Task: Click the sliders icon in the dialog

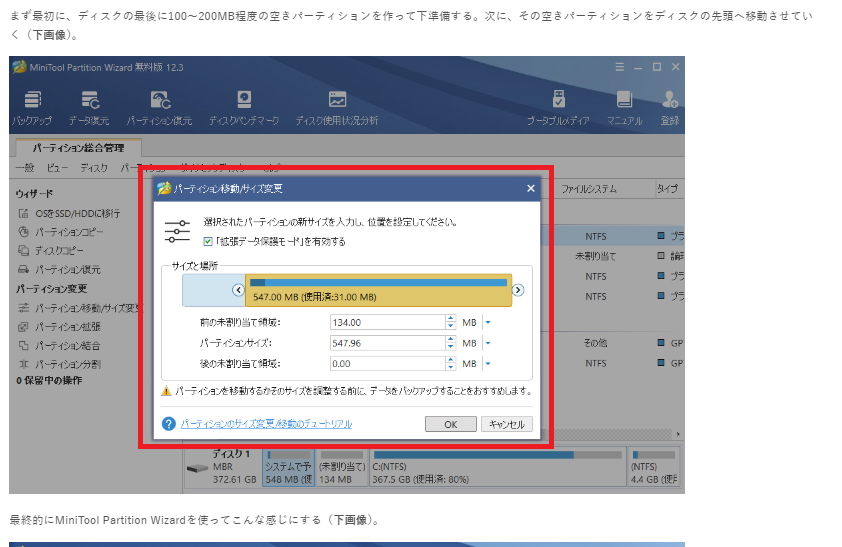Action: (177, 231)
